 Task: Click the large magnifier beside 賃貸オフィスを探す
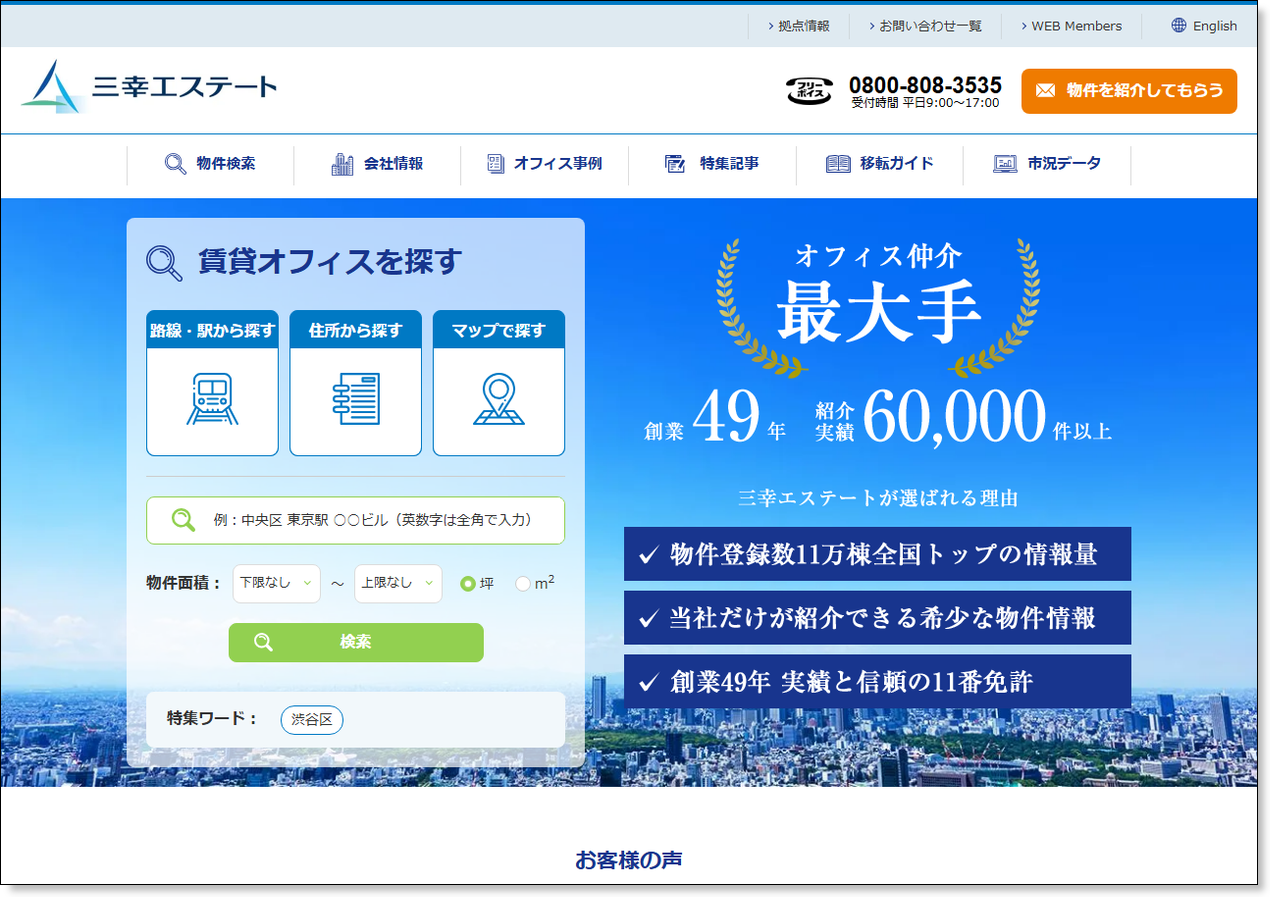click(x=165, y=263)
